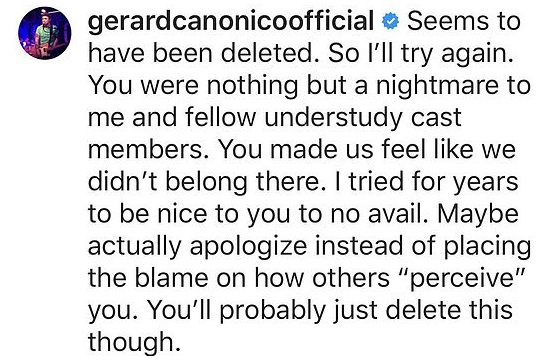Click the gerardcanonicoofficial username
Screen dimensions: 548x364
(231, 21)
